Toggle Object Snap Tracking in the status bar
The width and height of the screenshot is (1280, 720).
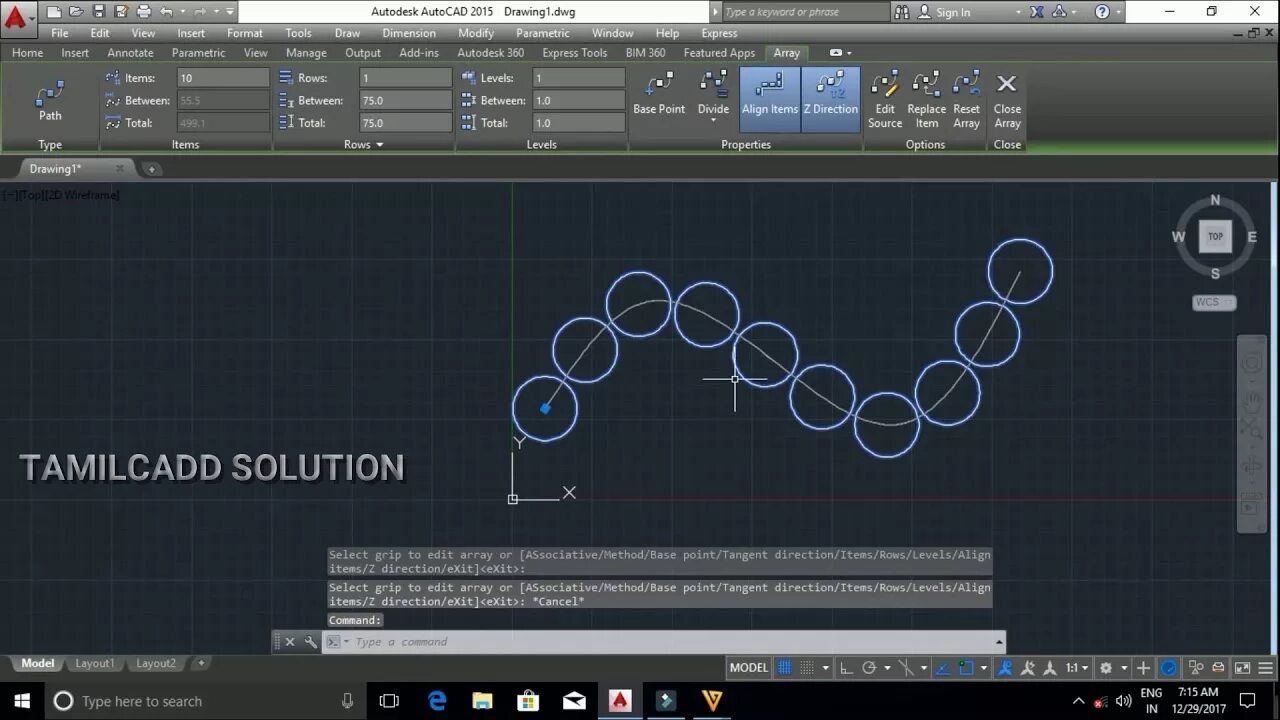pyautogui.click(x=943, y=668)
